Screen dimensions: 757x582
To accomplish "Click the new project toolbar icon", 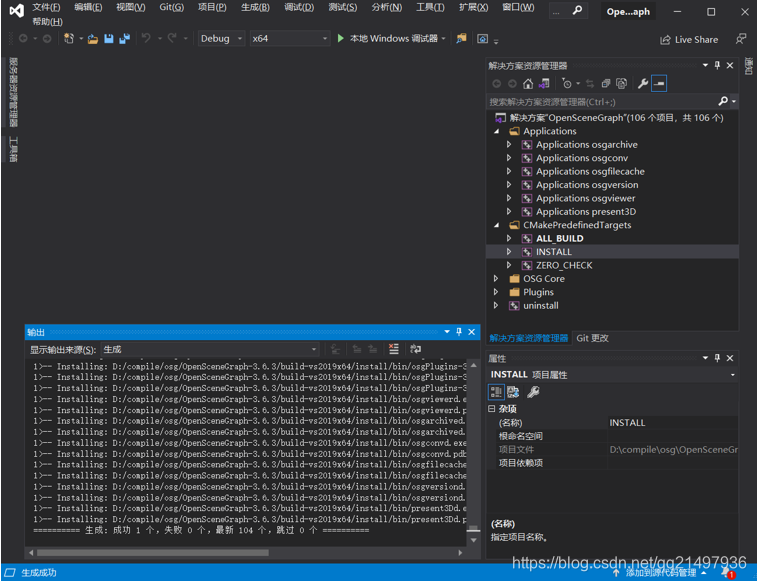I will (69, 39).
